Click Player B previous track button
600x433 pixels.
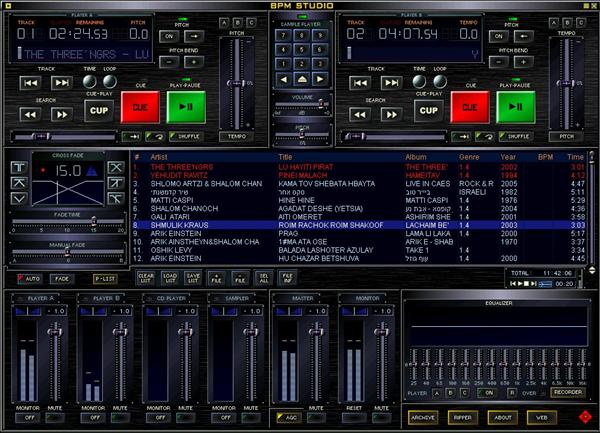pos(360,83)
